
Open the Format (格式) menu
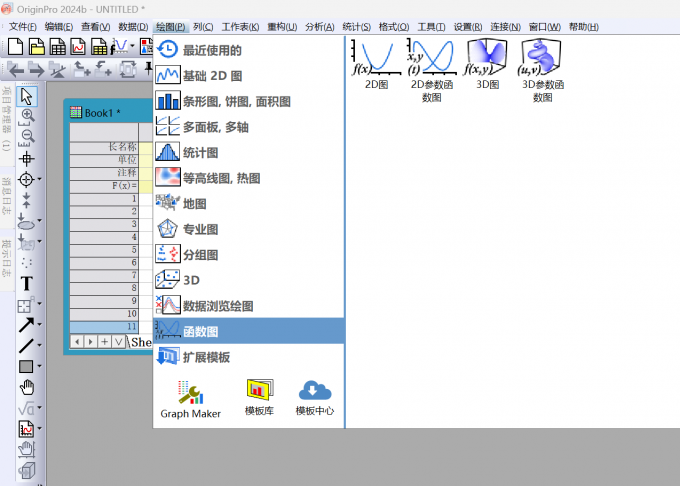tap(394, 27)
